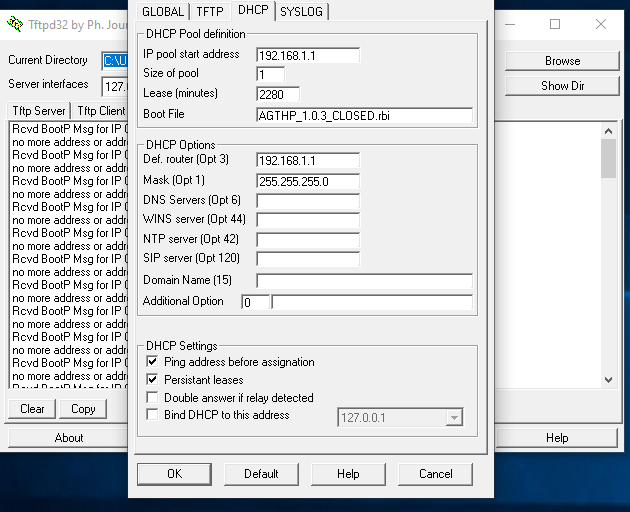630x512 pixels.
Task: Click the Copy log button
Action: click(x=83, y=409)
